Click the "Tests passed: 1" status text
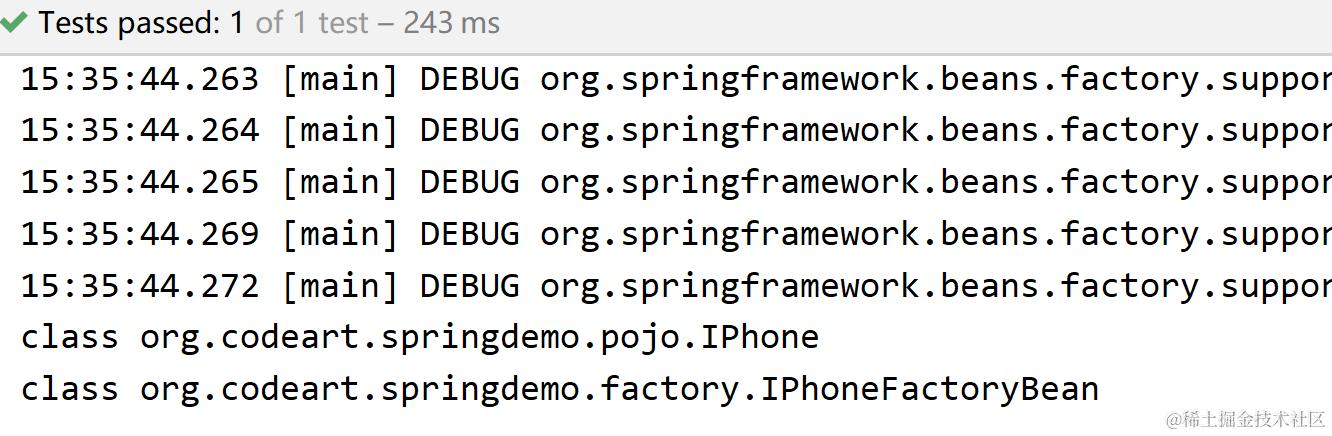1332x436 pixels. pos(141,23)
